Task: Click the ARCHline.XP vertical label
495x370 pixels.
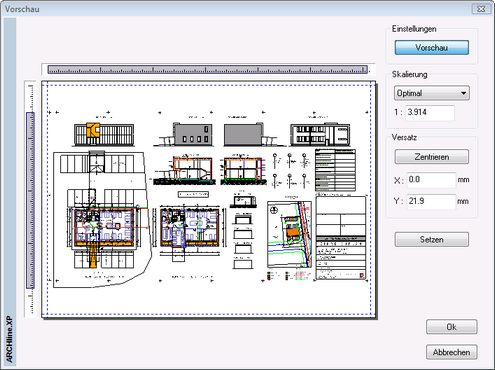Action: click(x=9, y=339)
